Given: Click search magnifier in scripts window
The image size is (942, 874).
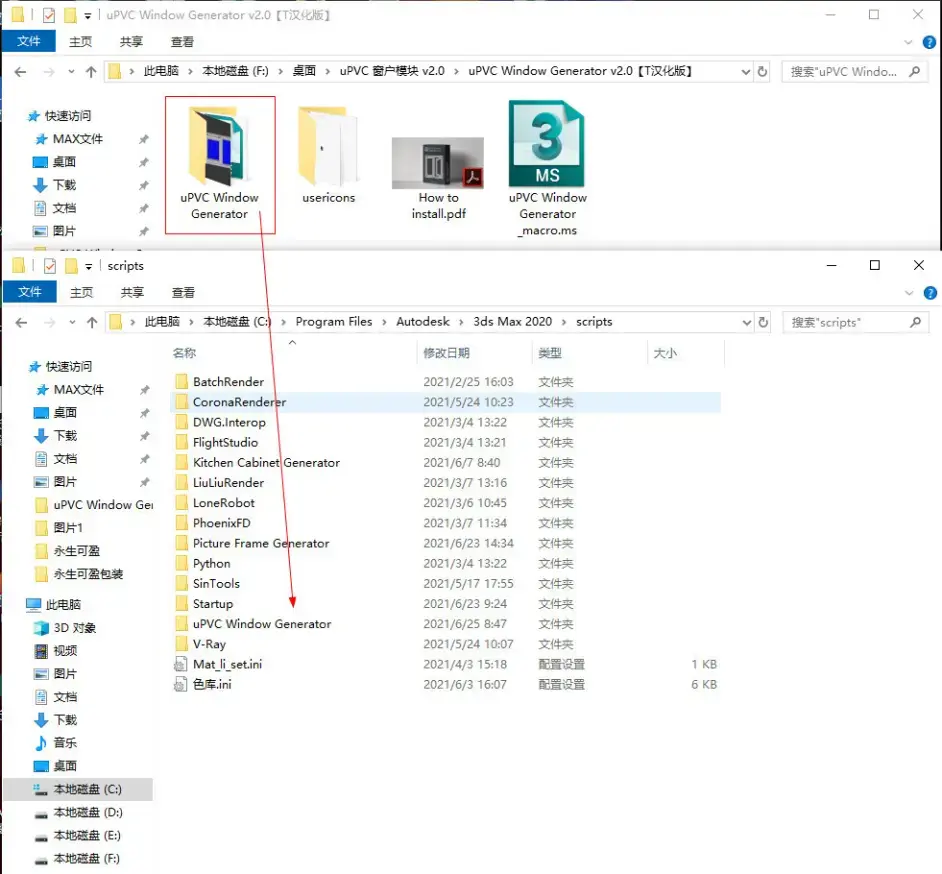Looking at the screenshot, I should pyautogui.click(x=915, y=323).
